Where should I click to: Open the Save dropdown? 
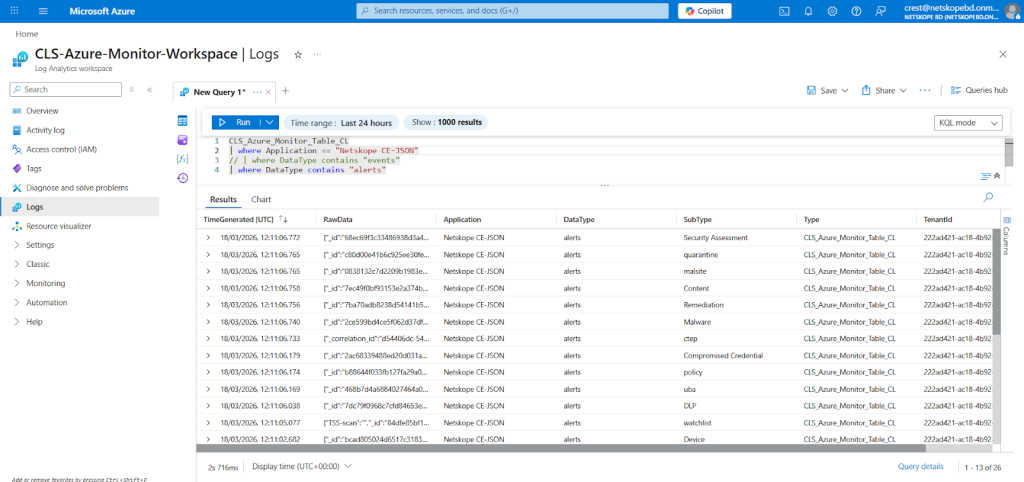pos(827,90)
